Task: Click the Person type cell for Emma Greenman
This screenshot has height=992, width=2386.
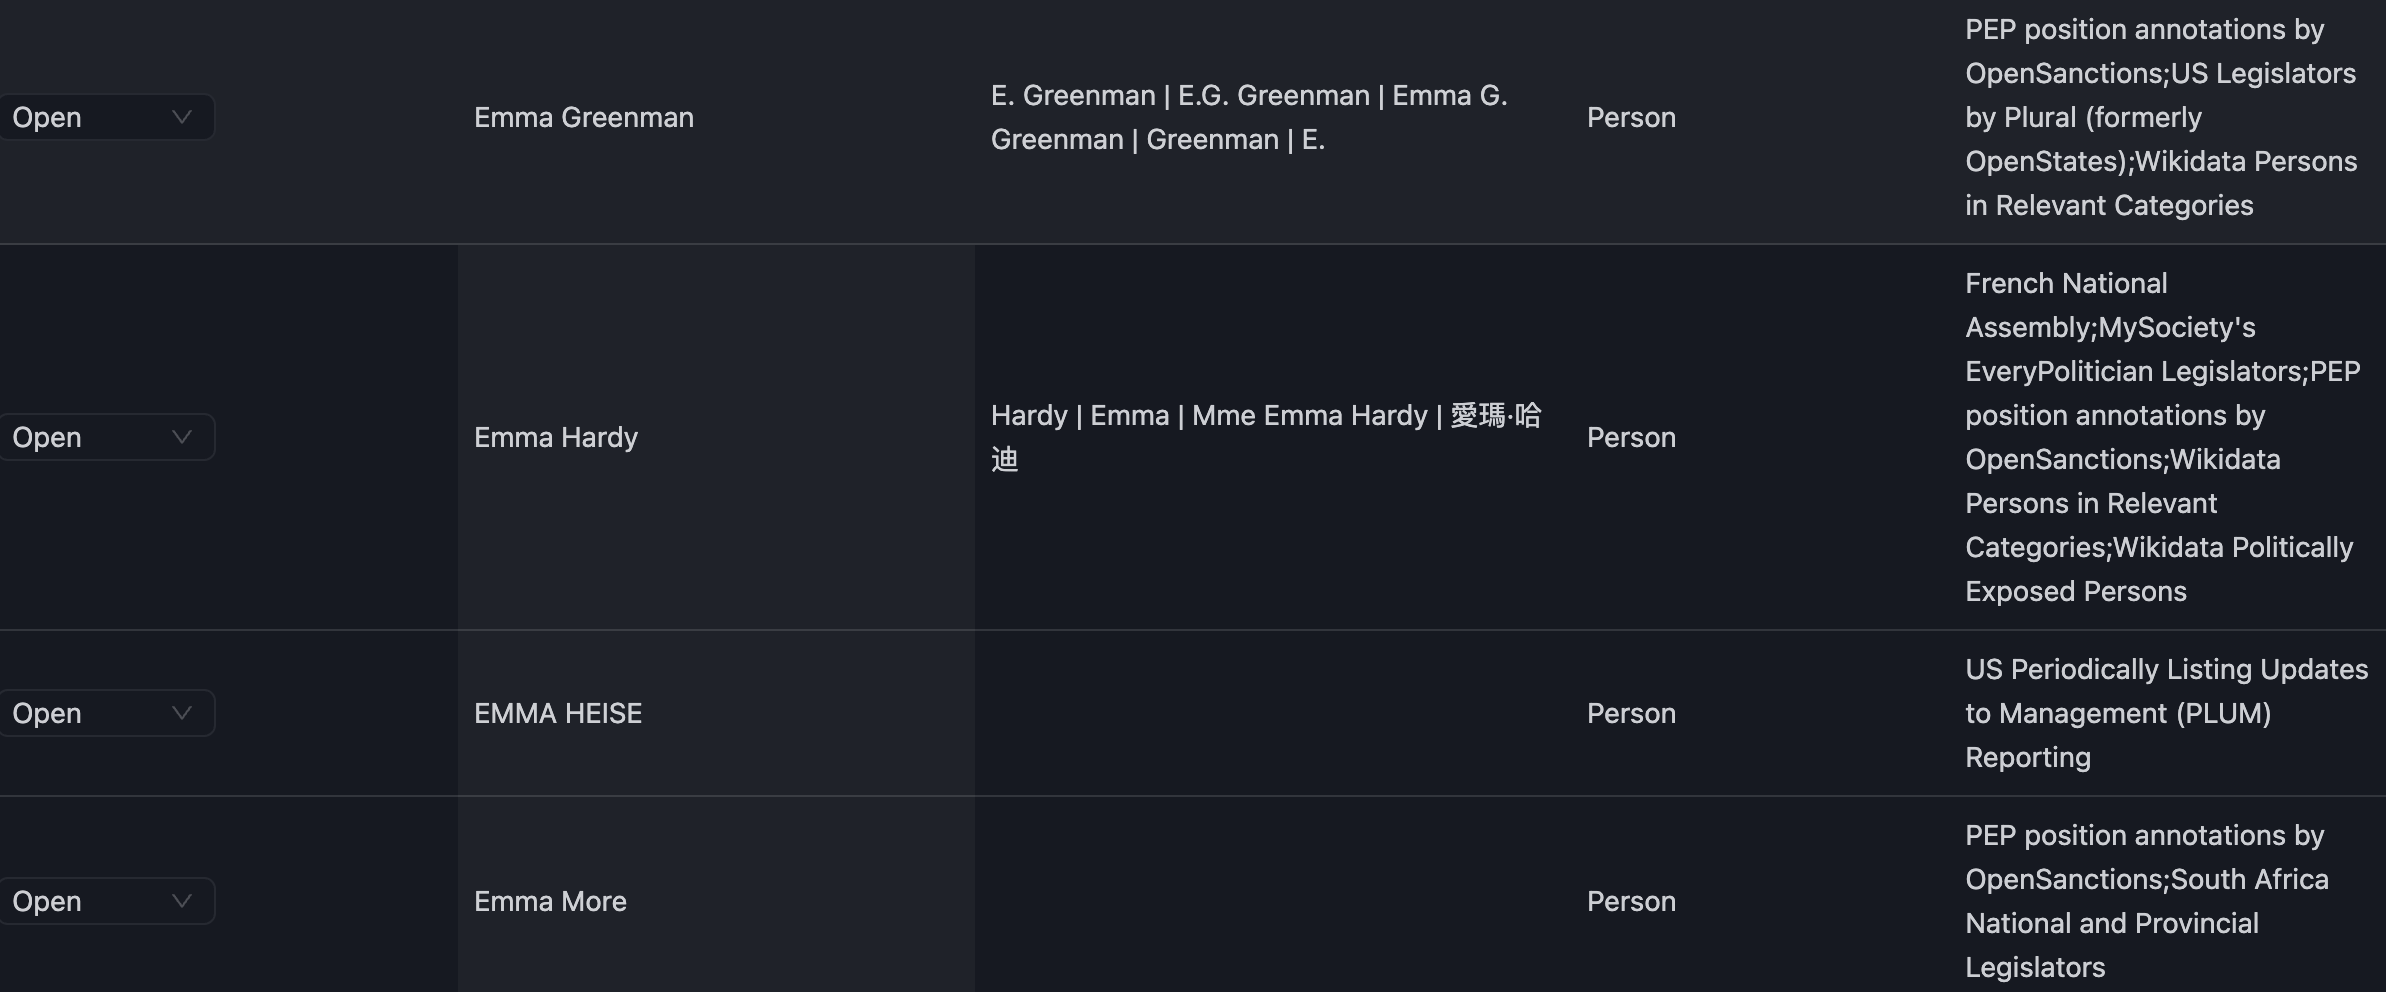Action: (1631, 117)
